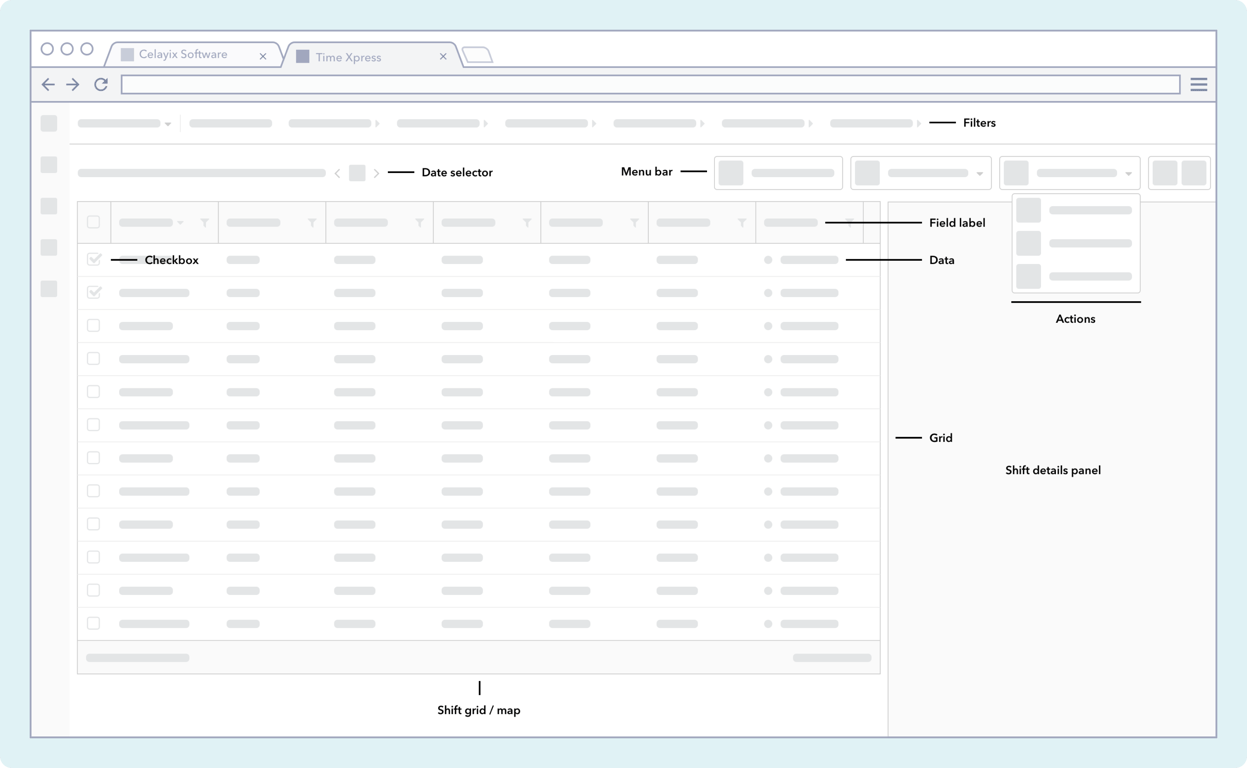The height and width of the screenshot is (768, 1247).
Task: Click the filter funnel in the third column header
Action: coord(420,223)
